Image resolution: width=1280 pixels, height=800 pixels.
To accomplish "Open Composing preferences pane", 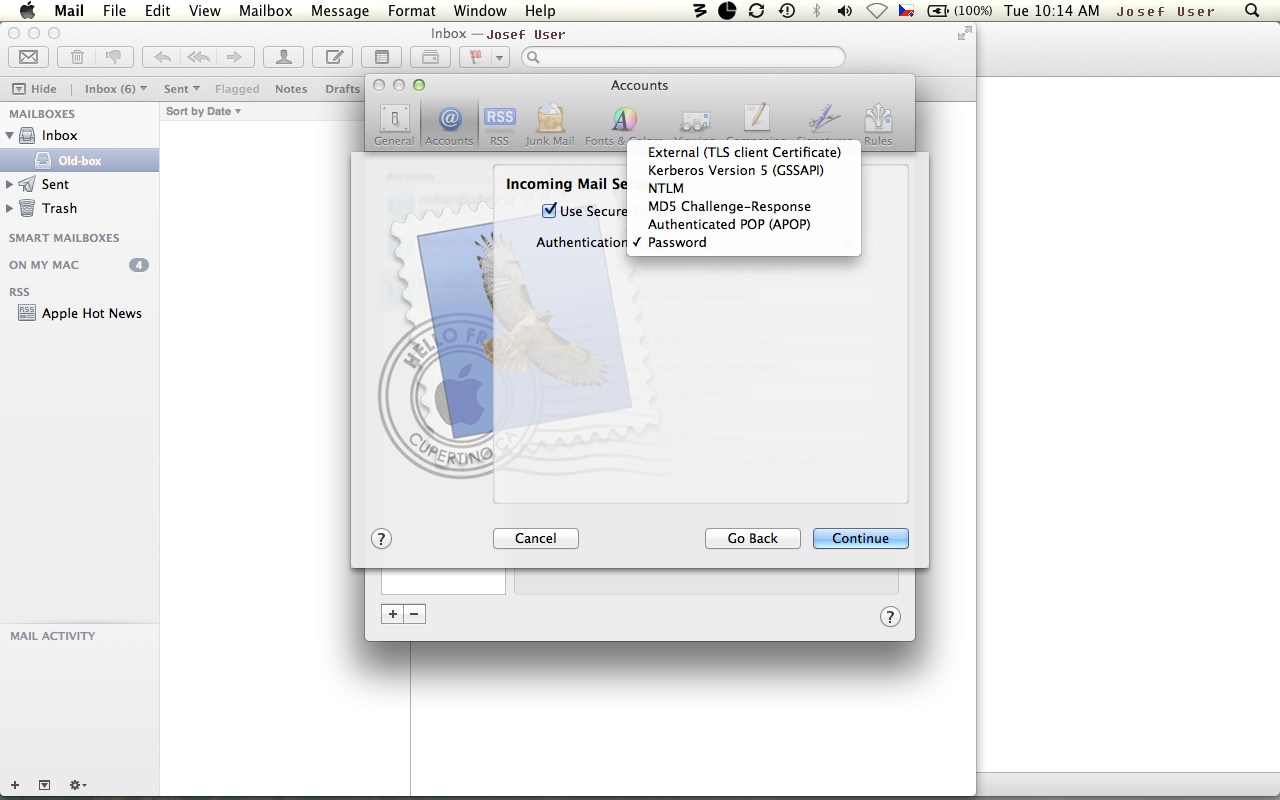I will click(756, 125).
